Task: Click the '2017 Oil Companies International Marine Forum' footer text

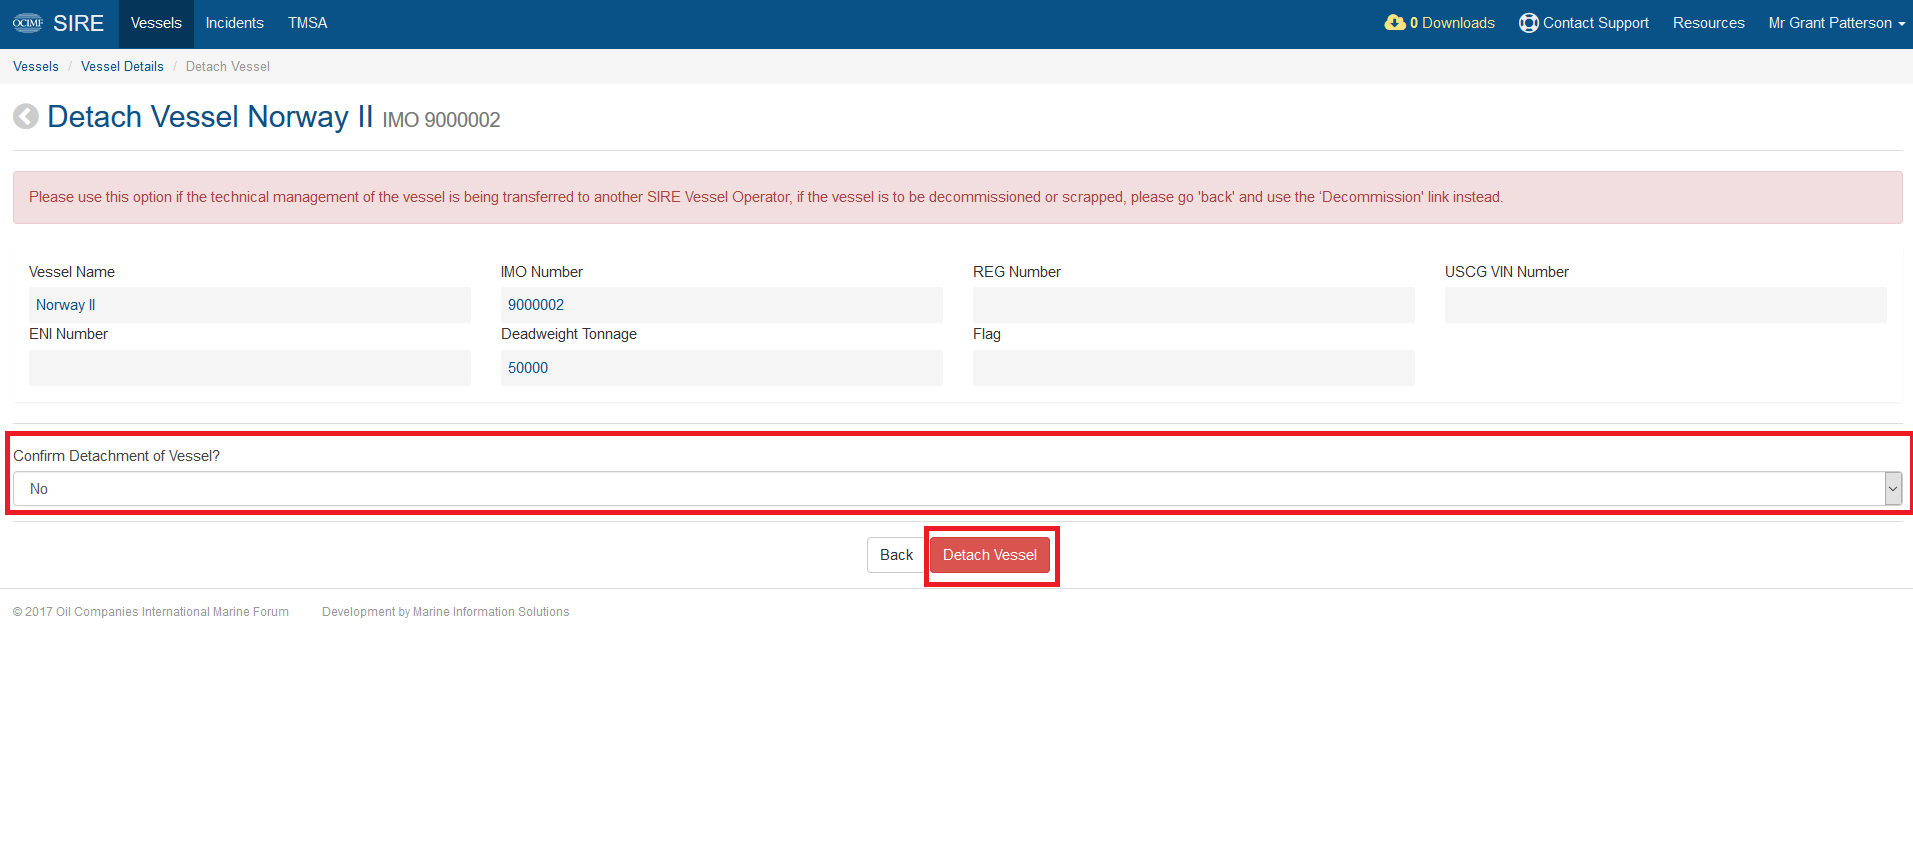Action: (151, 612)
